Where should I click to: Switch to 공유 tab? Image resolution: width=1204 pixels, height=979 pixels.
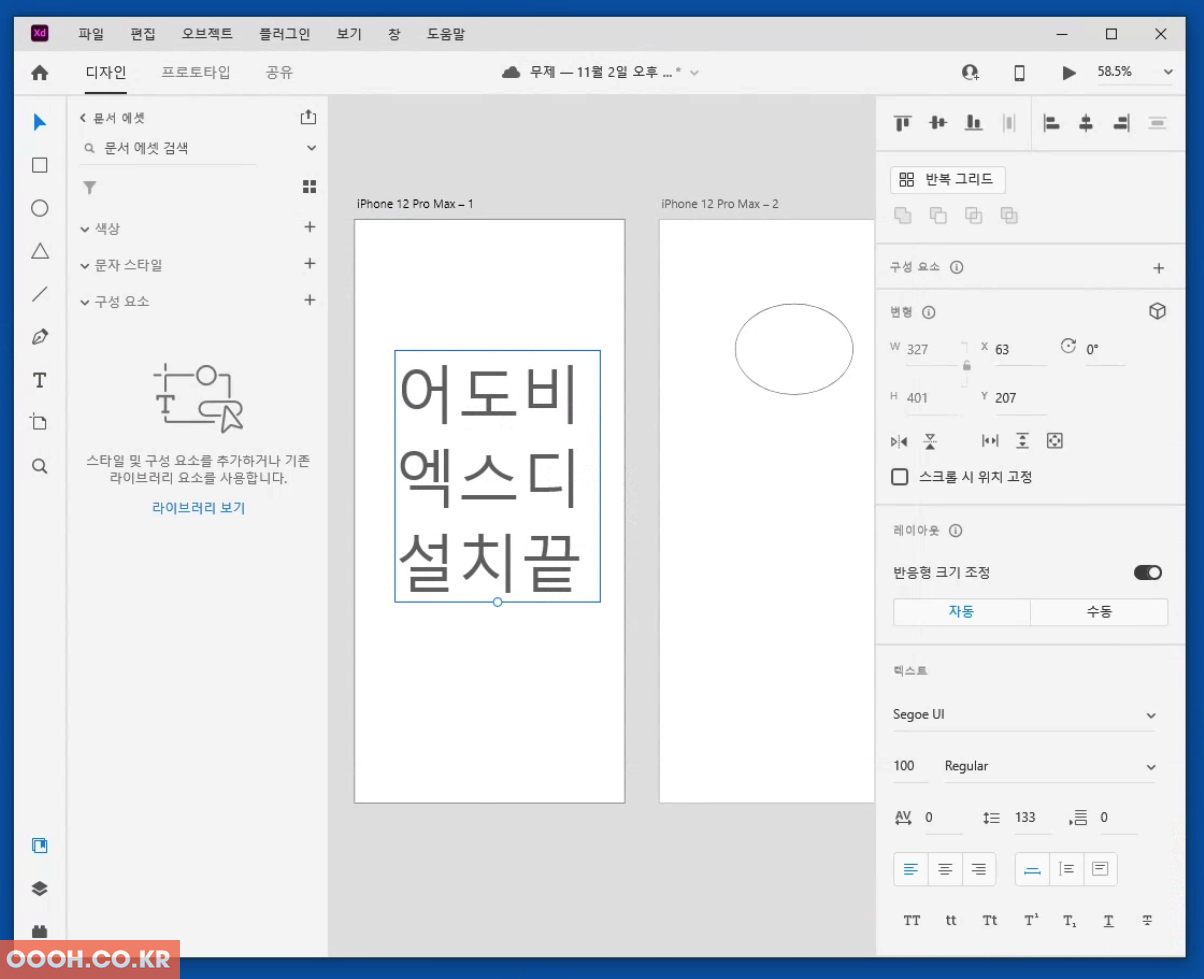click(279, 72)
